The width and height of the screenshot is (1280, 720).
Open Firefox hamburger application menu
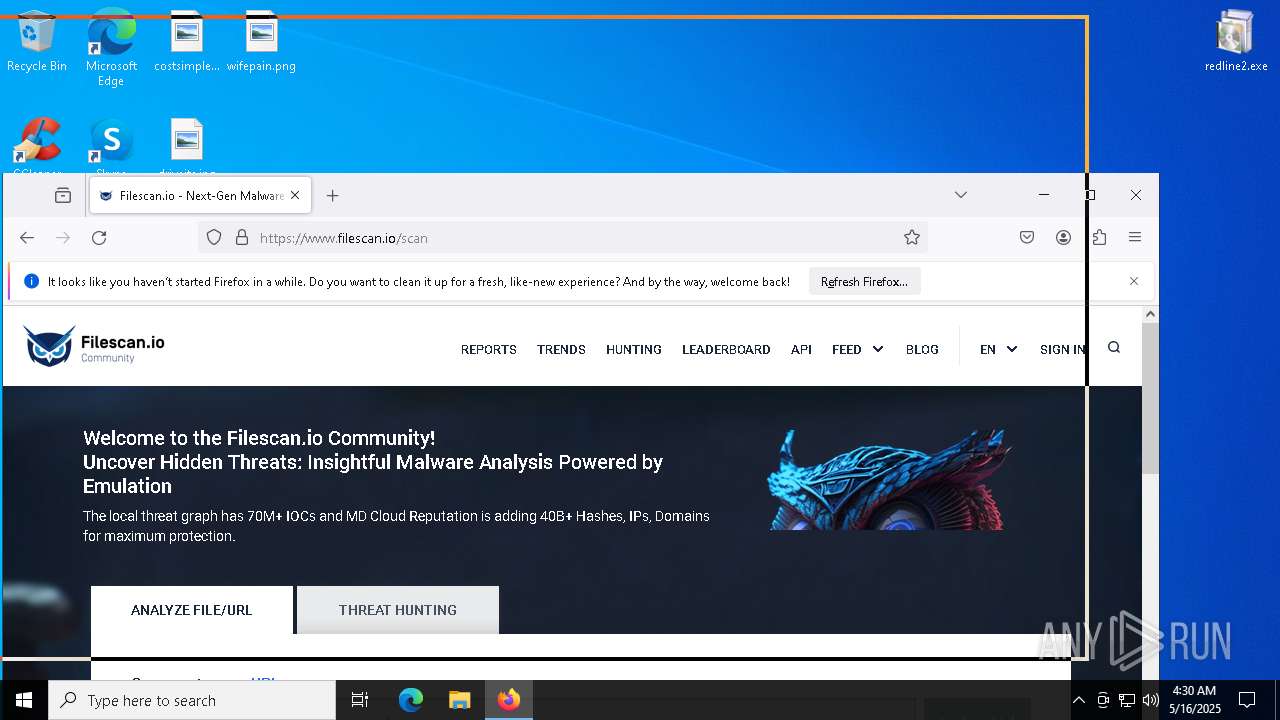(x=1135, y=237)
